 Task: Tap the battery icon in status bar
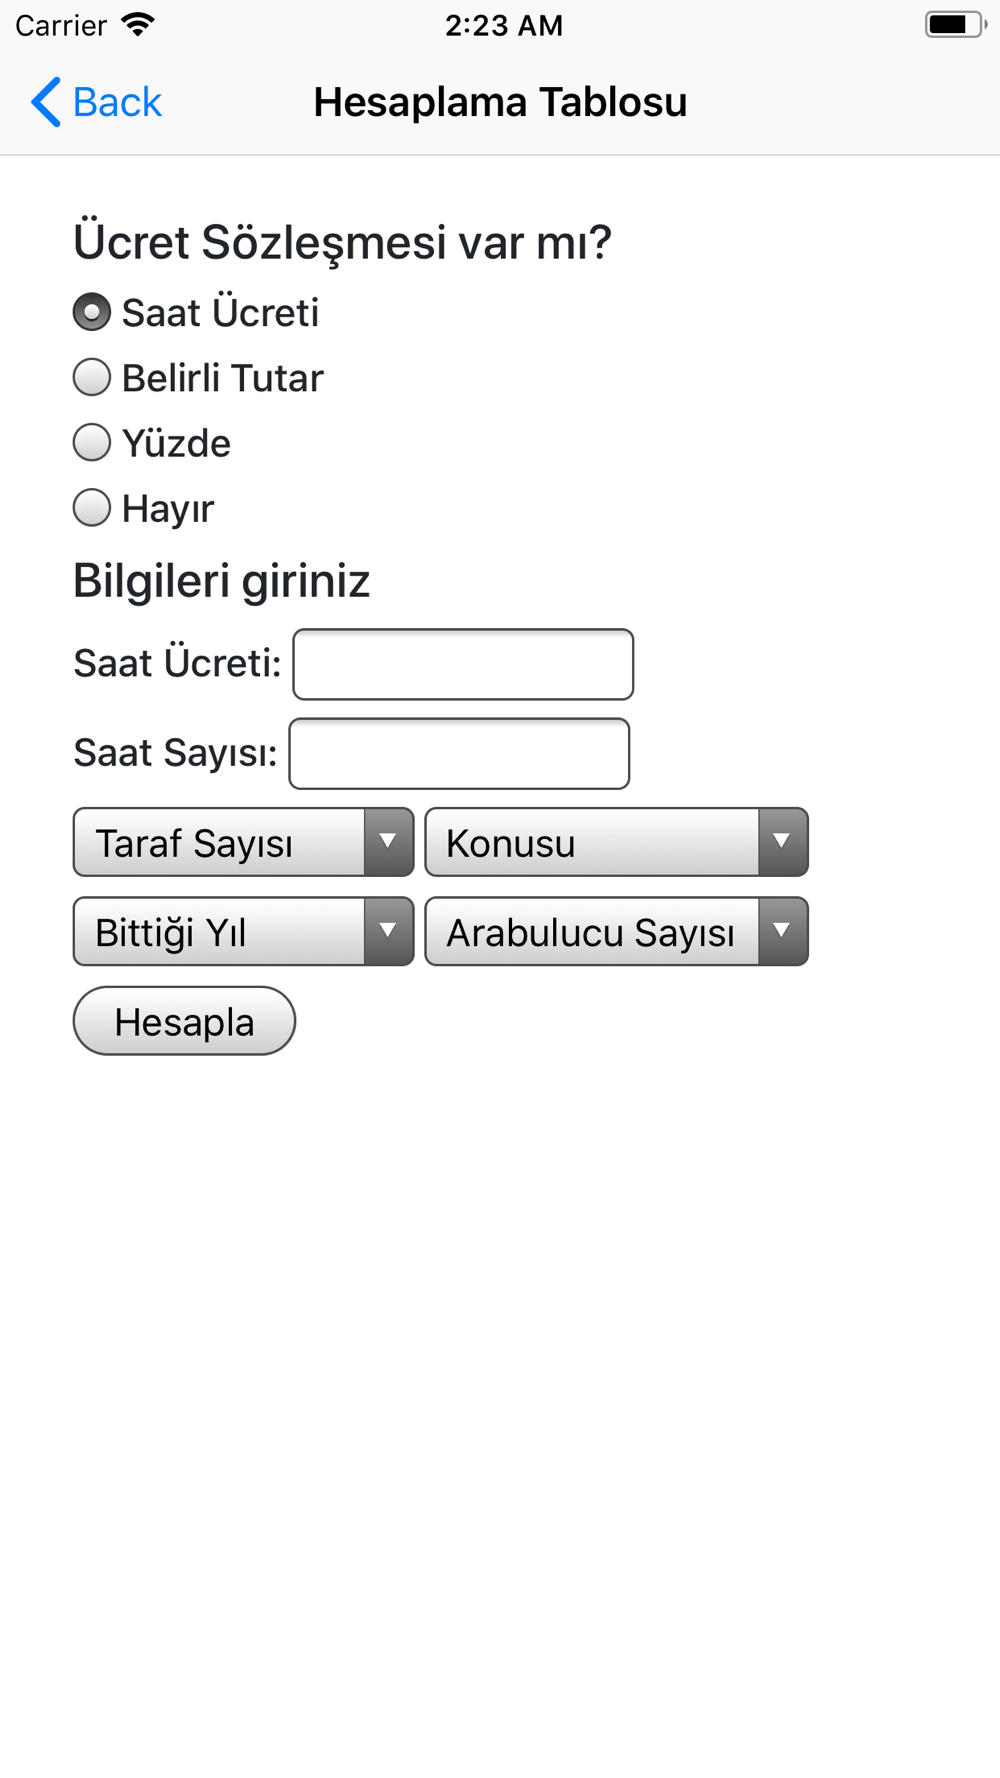tap(955, 25)
